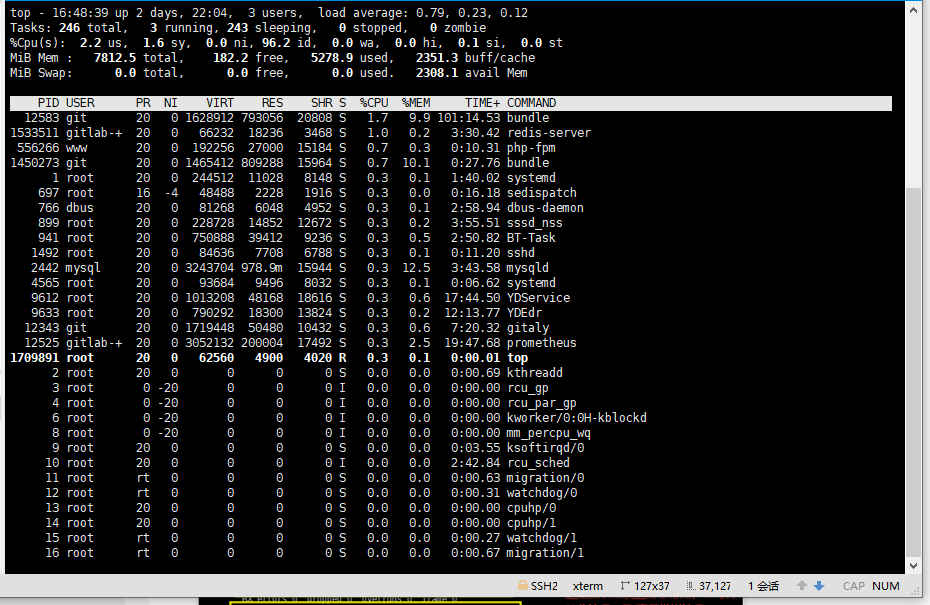Click the sedispatch command

coord(542,193)
